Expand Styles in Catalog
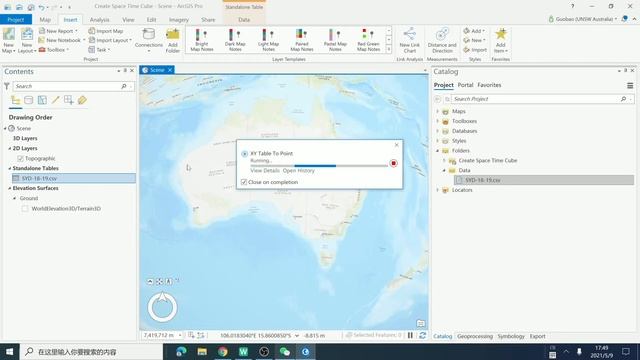This screenshot has height=360, width=640. 437,141
